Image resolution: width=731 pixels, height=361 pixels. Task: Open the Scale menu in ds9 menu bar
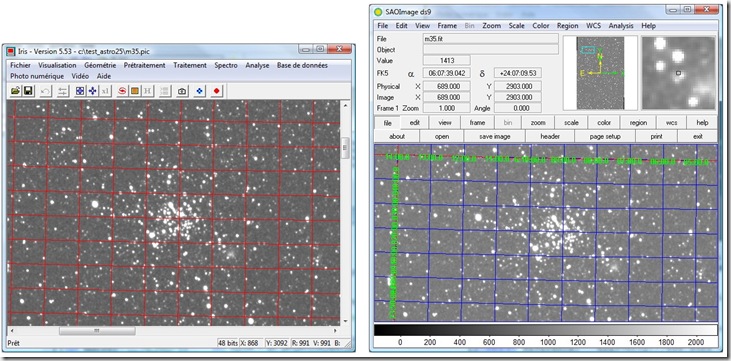pyautogui.click(x=517, y=26)
